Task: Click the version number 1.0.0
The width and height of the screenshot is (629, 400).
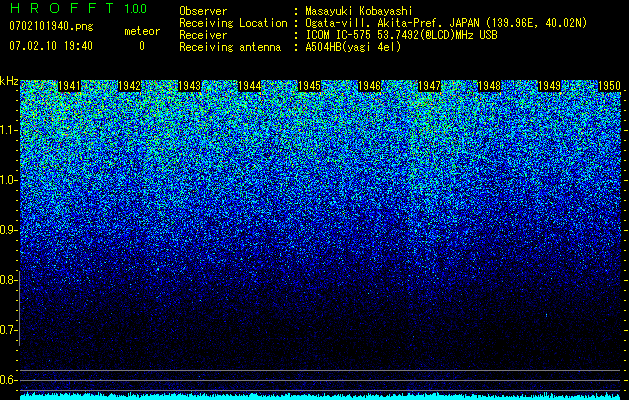Action: [x=136, y=8]
